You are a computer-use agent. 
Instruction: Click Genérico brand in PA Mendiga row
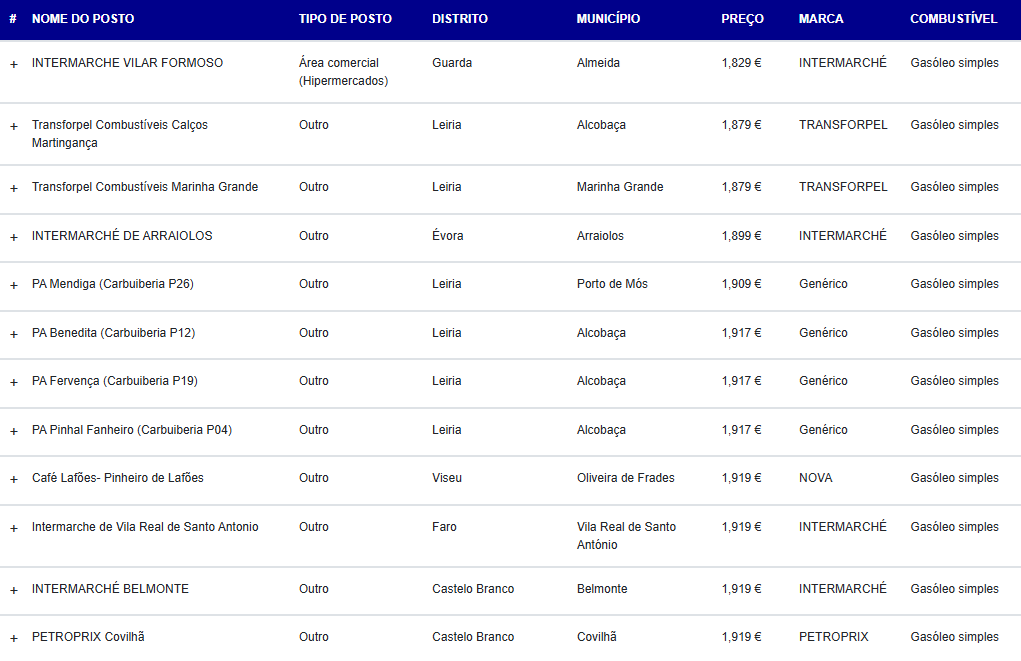pyautogui.click(x=823, y=284)
